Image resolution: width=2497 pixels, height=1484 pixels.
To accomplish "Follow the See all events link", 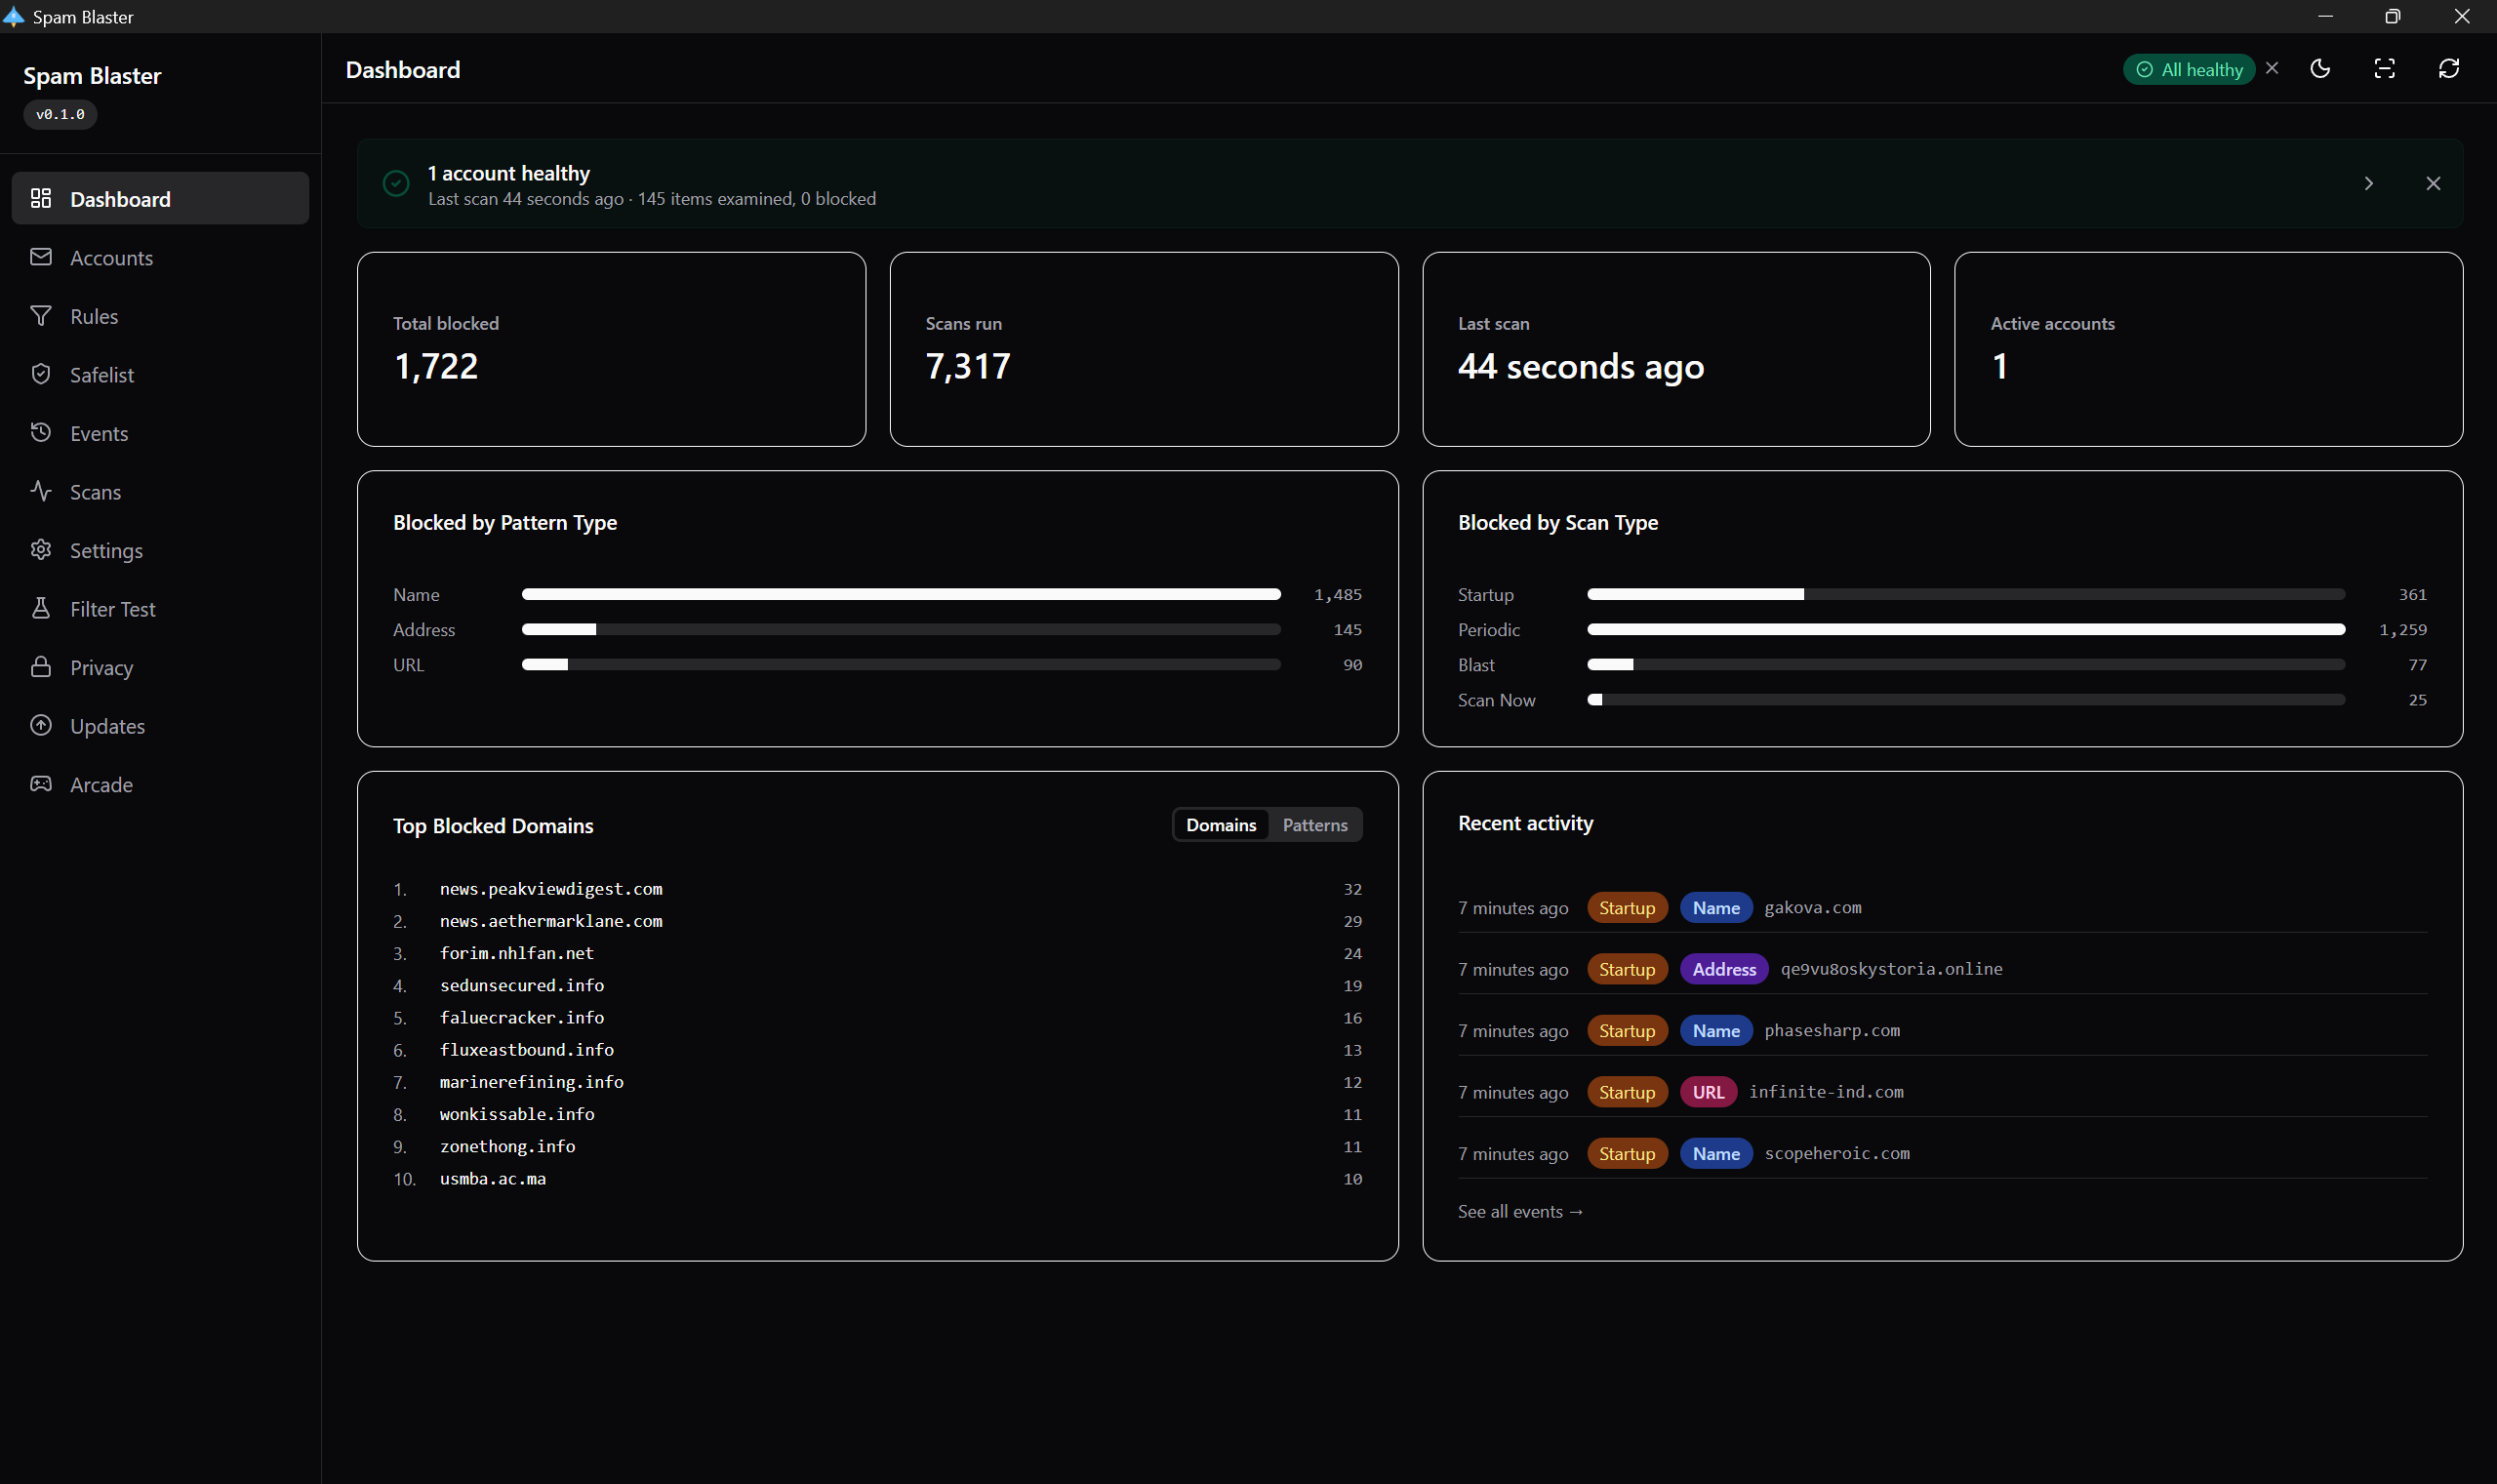I will [x=1520, y=1211].
